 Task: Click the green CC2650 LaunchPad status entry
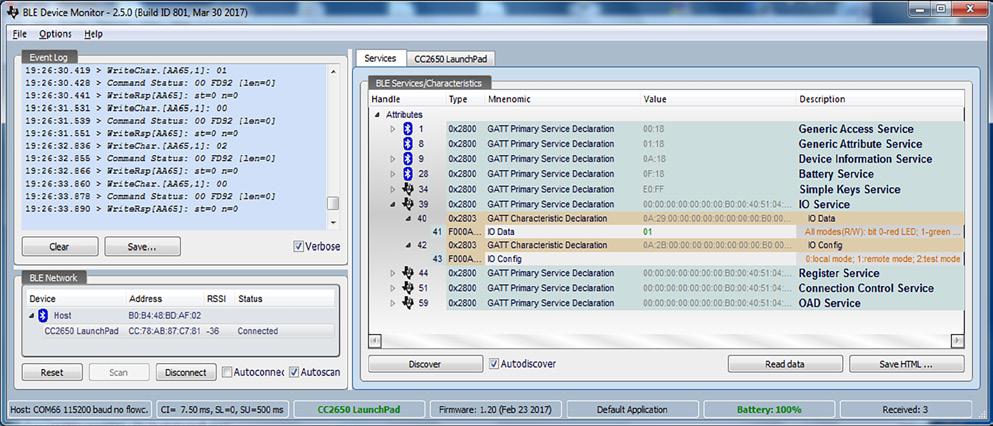[x=359, y=410]
